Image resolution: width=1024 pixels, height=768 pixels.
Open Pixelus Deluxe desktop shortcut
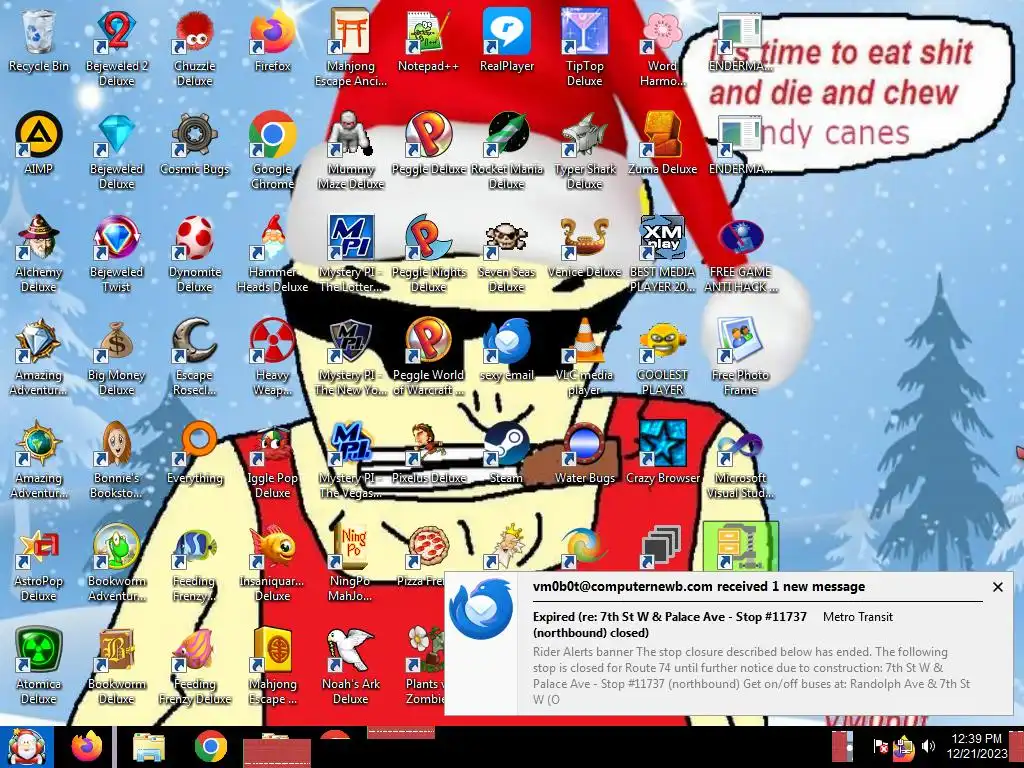(x=428, y=453)
